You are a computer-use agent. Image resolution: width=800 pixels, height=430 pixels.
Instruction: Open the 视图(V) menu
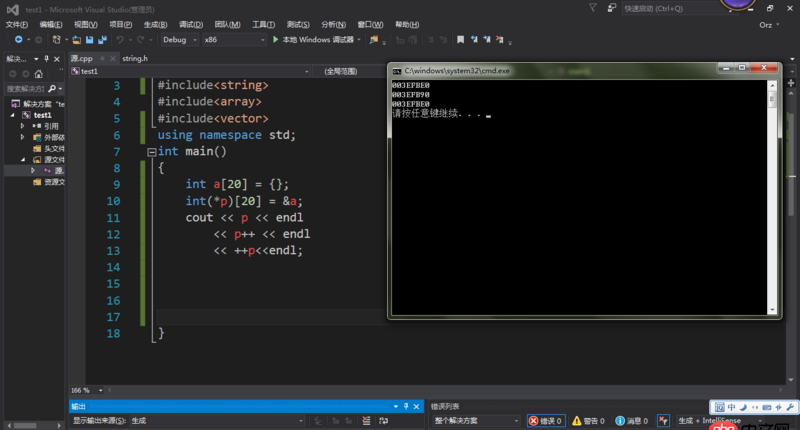pos(85,24)
